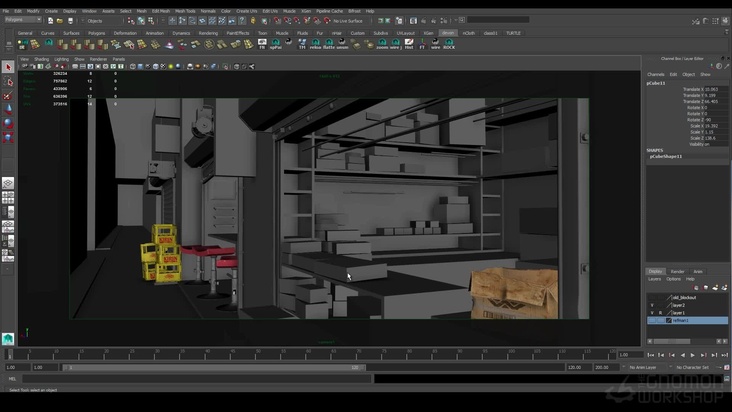Viewport: 732px width, 412px height.
Task: Toggle the R display type of layer1
Action: click(x=660, y=313)
